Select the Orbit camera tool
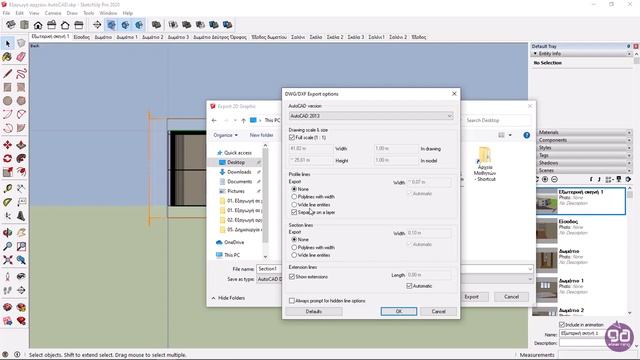This screenshot has width=640, height=360. tap(7, 233)
